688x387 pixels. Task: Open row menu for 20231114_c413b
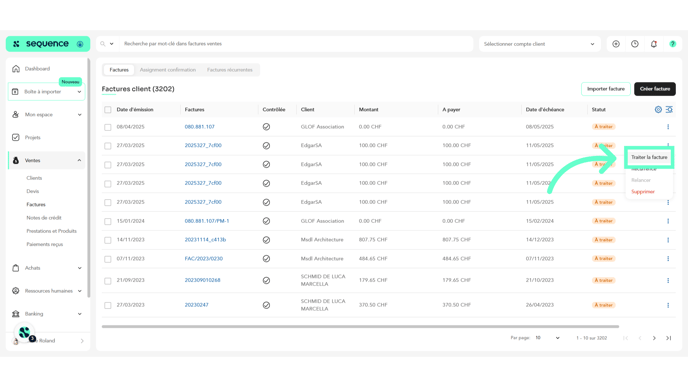point(668,240)
